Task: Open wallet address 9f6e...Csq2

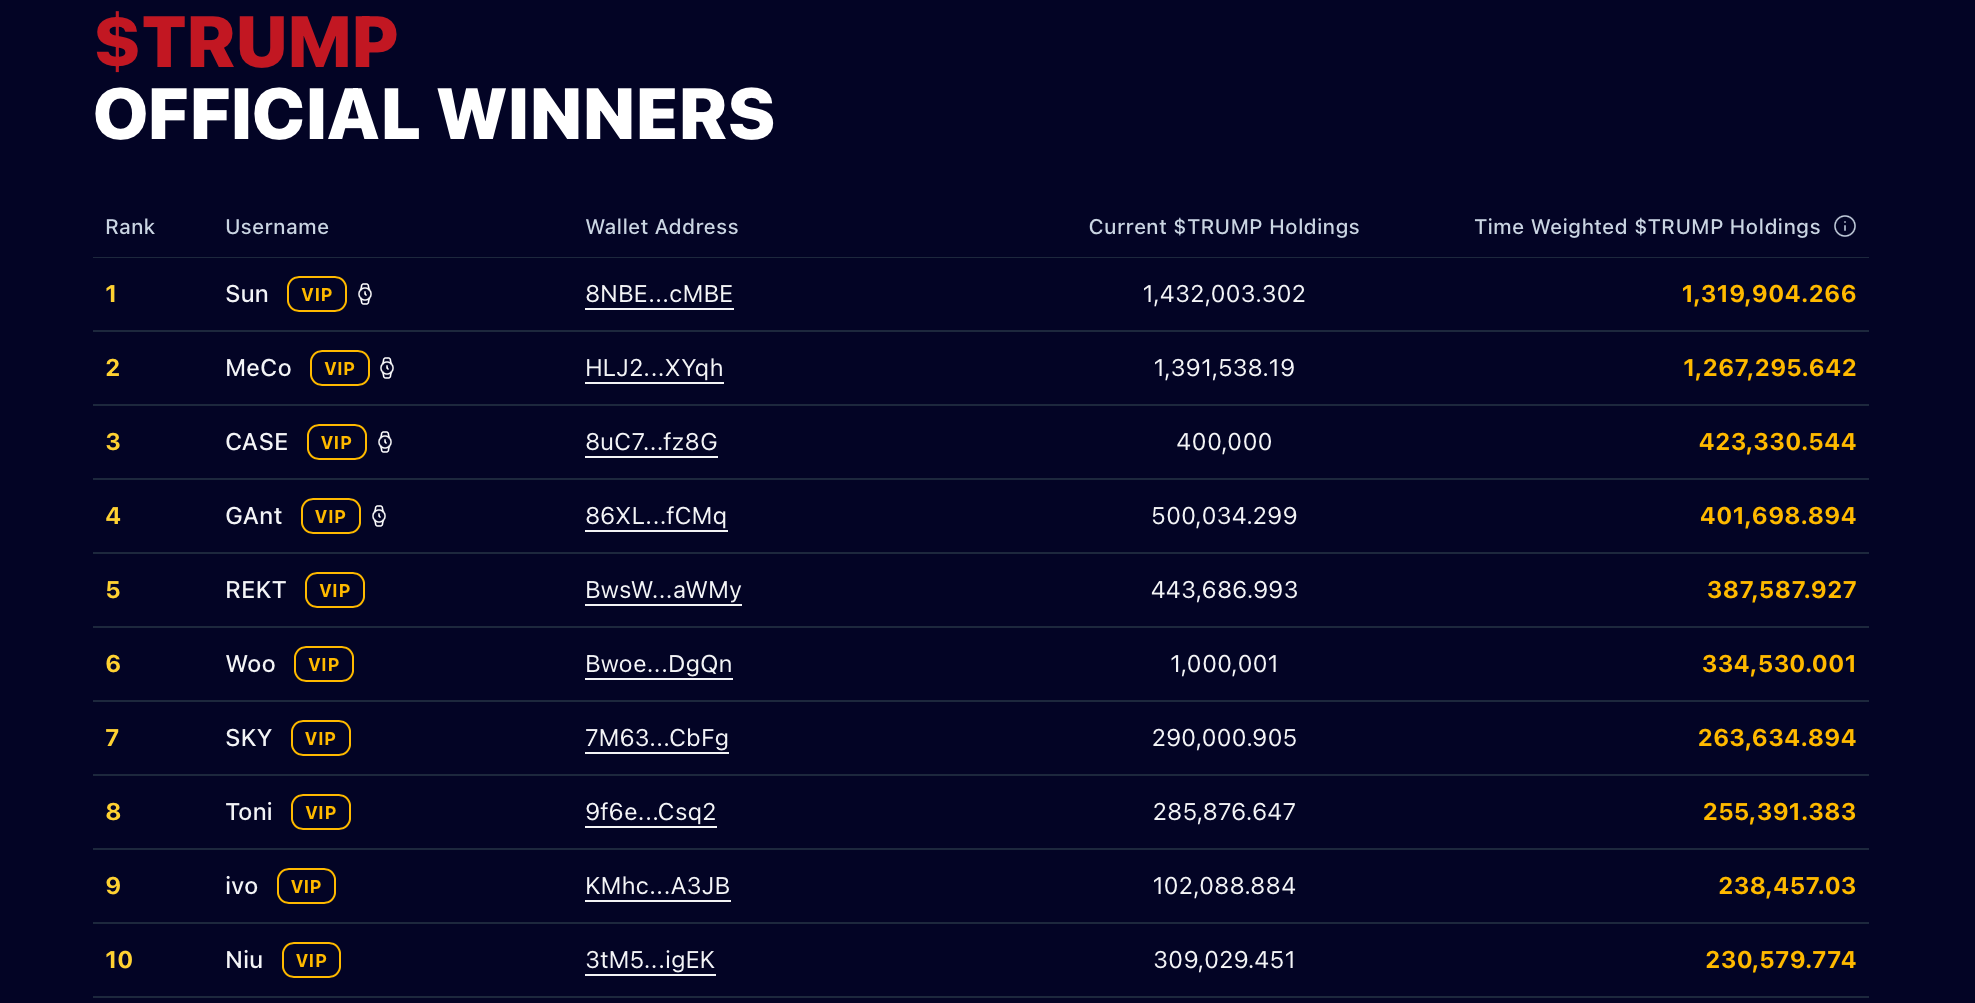Action: 651,812
